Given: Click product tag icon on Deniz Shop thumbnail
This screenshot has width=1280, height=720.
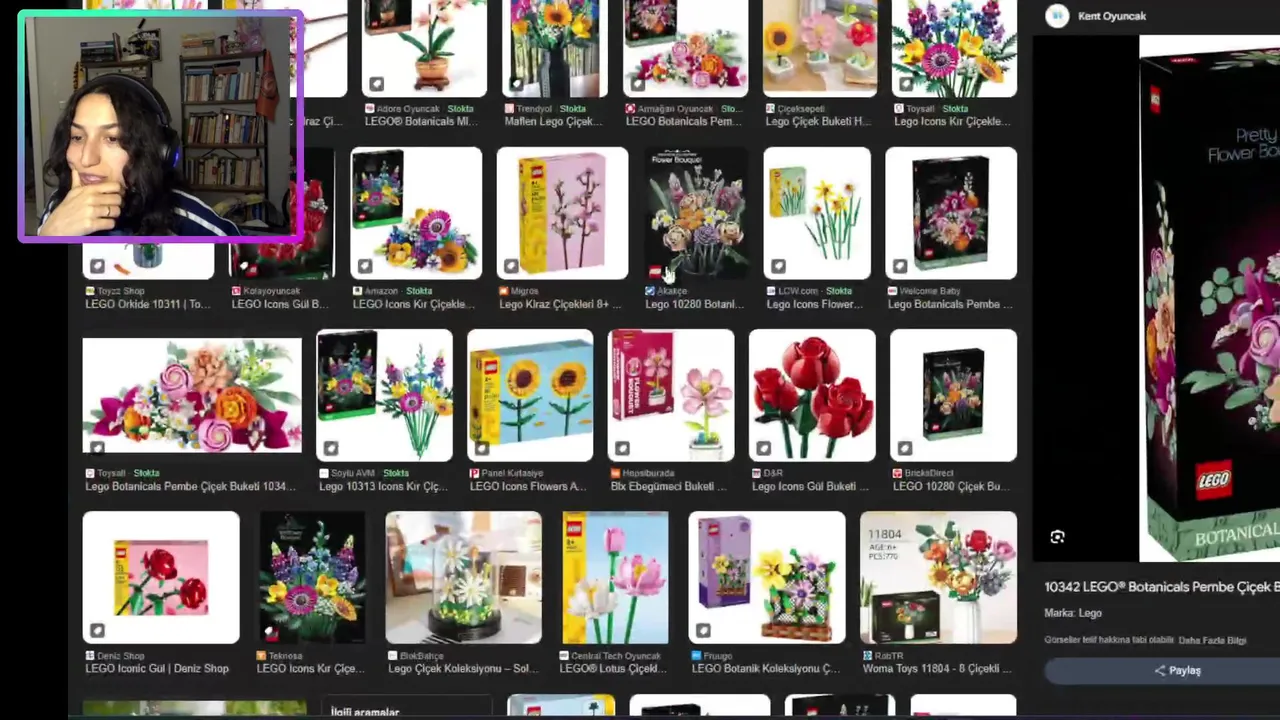Looking at the screenshot, I should (97, 630).
